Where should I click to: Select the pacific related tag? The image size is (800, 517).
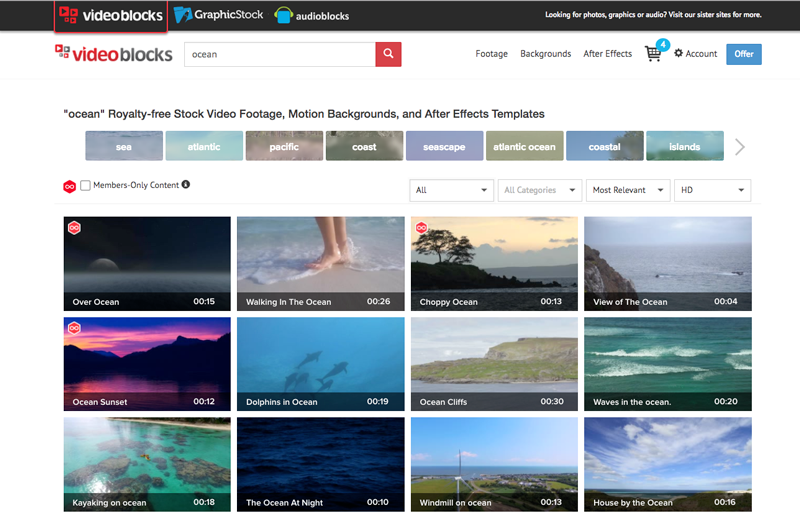coord(284,146)
